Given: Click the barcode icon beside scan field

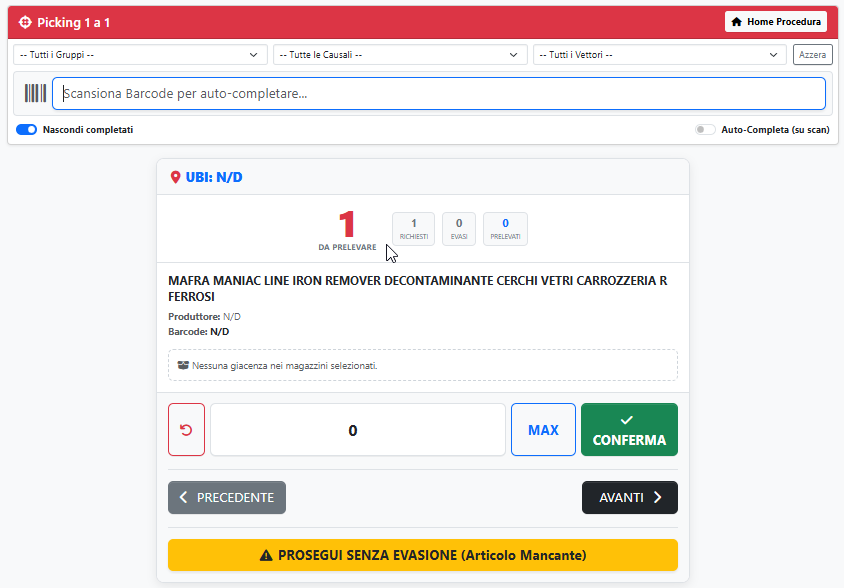Looking at the screenshot, I should coord(36,94).
